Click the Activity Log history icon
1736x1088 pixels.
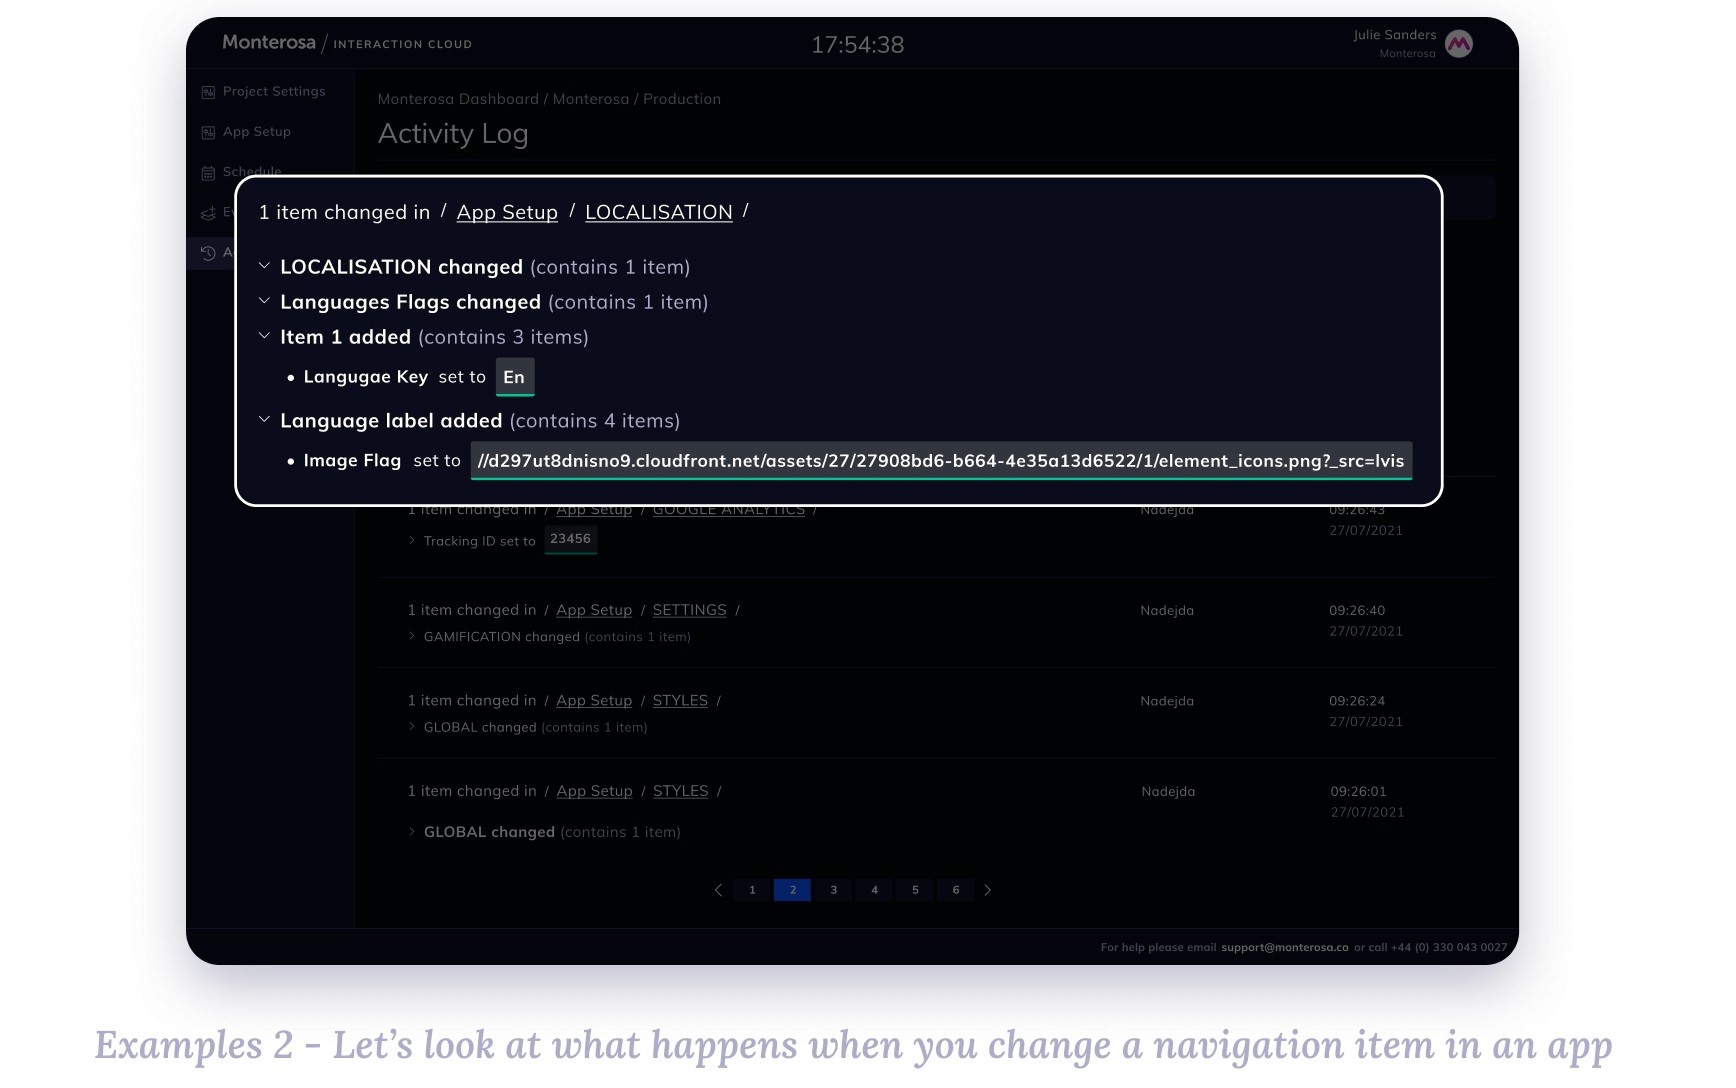(208, 253)
